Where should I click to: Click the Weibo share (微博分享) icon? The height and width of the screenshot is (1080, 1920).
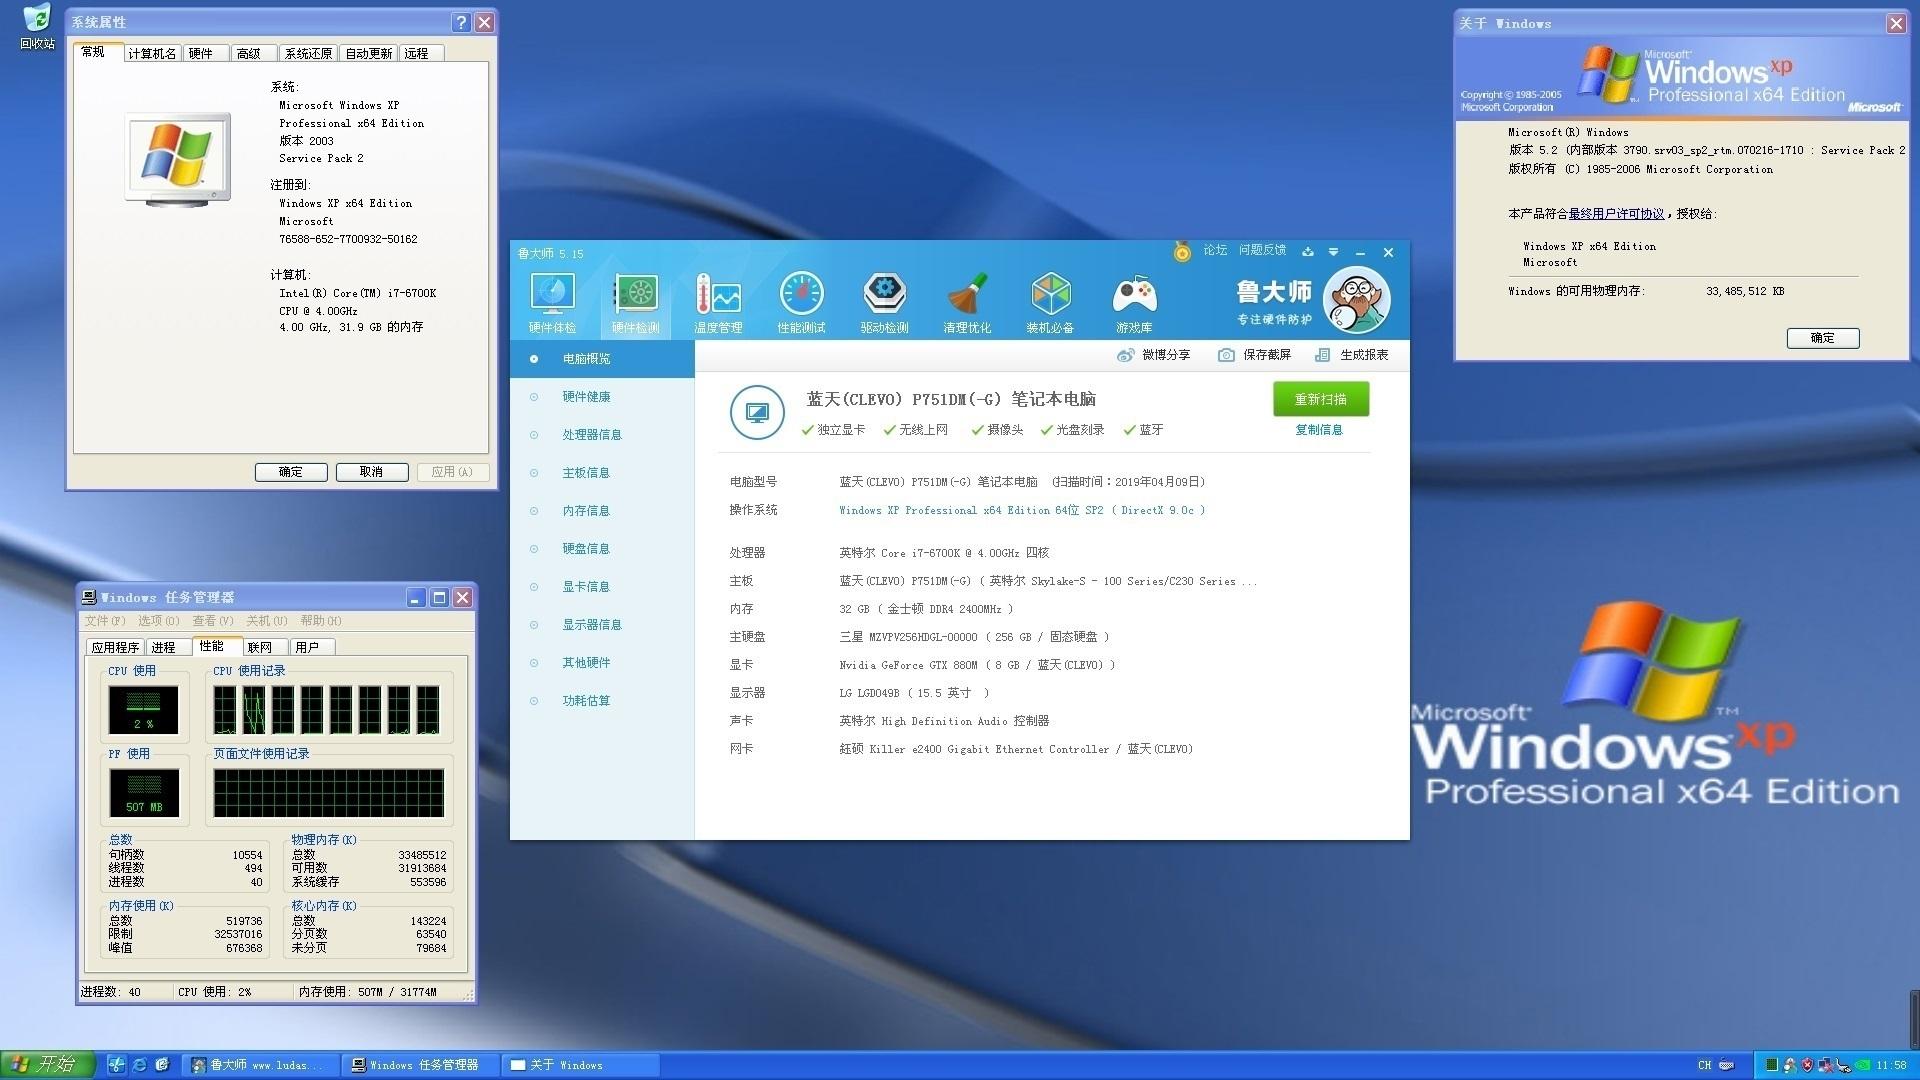click(x=1126, y=355)
